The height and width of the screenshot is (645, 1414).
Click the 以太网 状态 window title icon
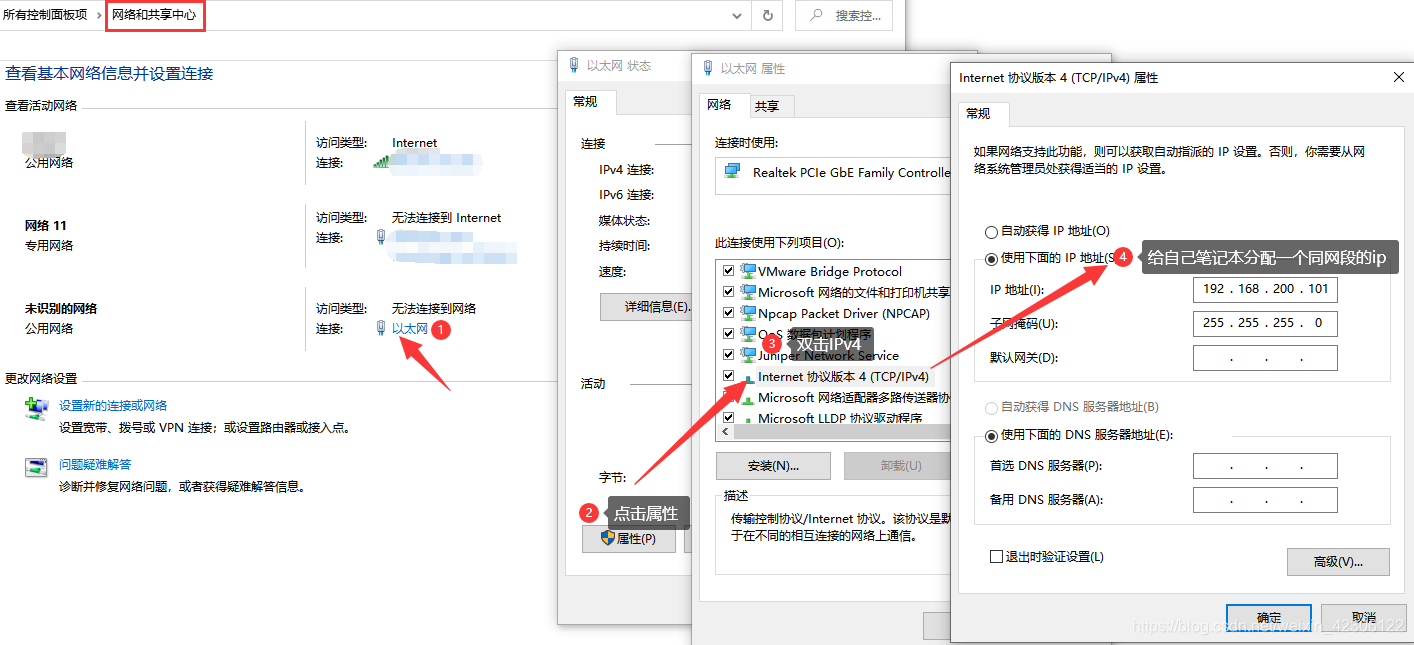tap(574, 65)
